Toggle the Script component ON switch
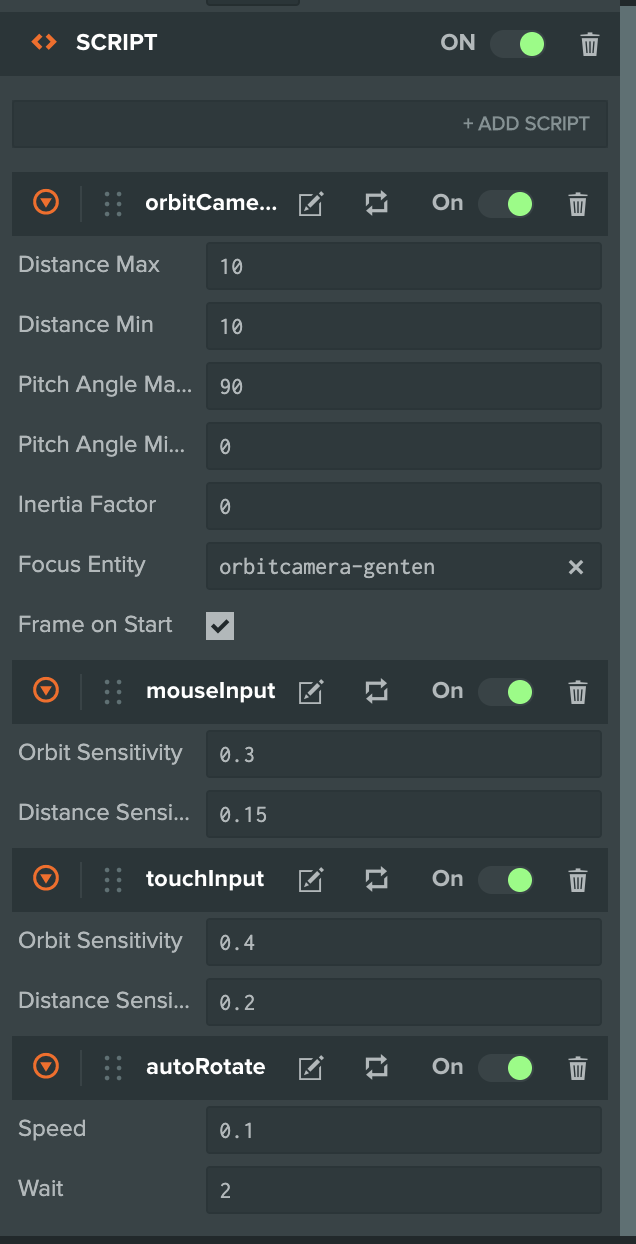The height and width of the screenshot is (1244, 636). (518, 44)
